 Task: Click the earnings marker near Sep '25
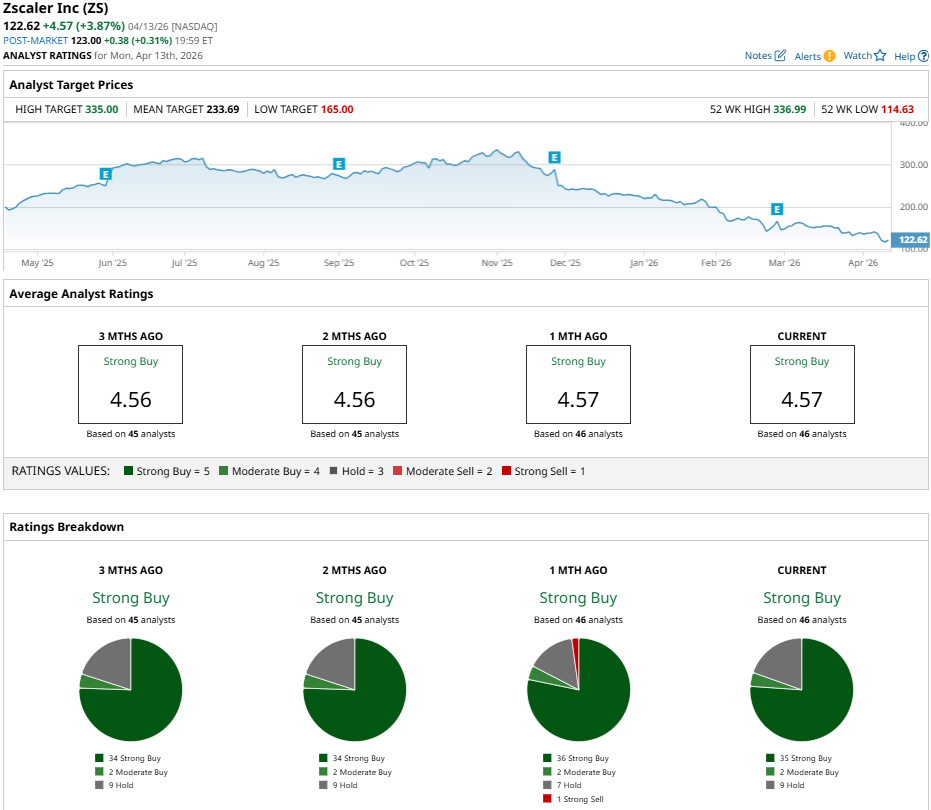339,163
